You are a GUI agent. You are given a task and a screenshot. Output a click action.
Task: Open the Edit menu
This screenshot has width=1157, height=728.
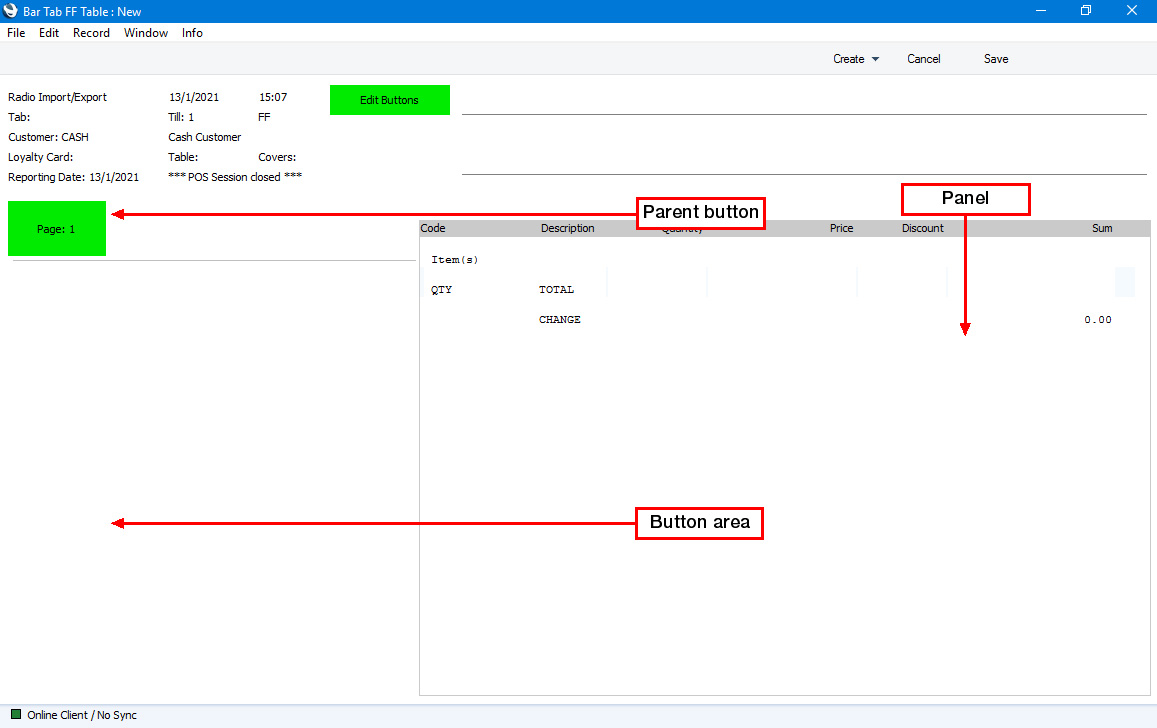(x=49, y=33)
